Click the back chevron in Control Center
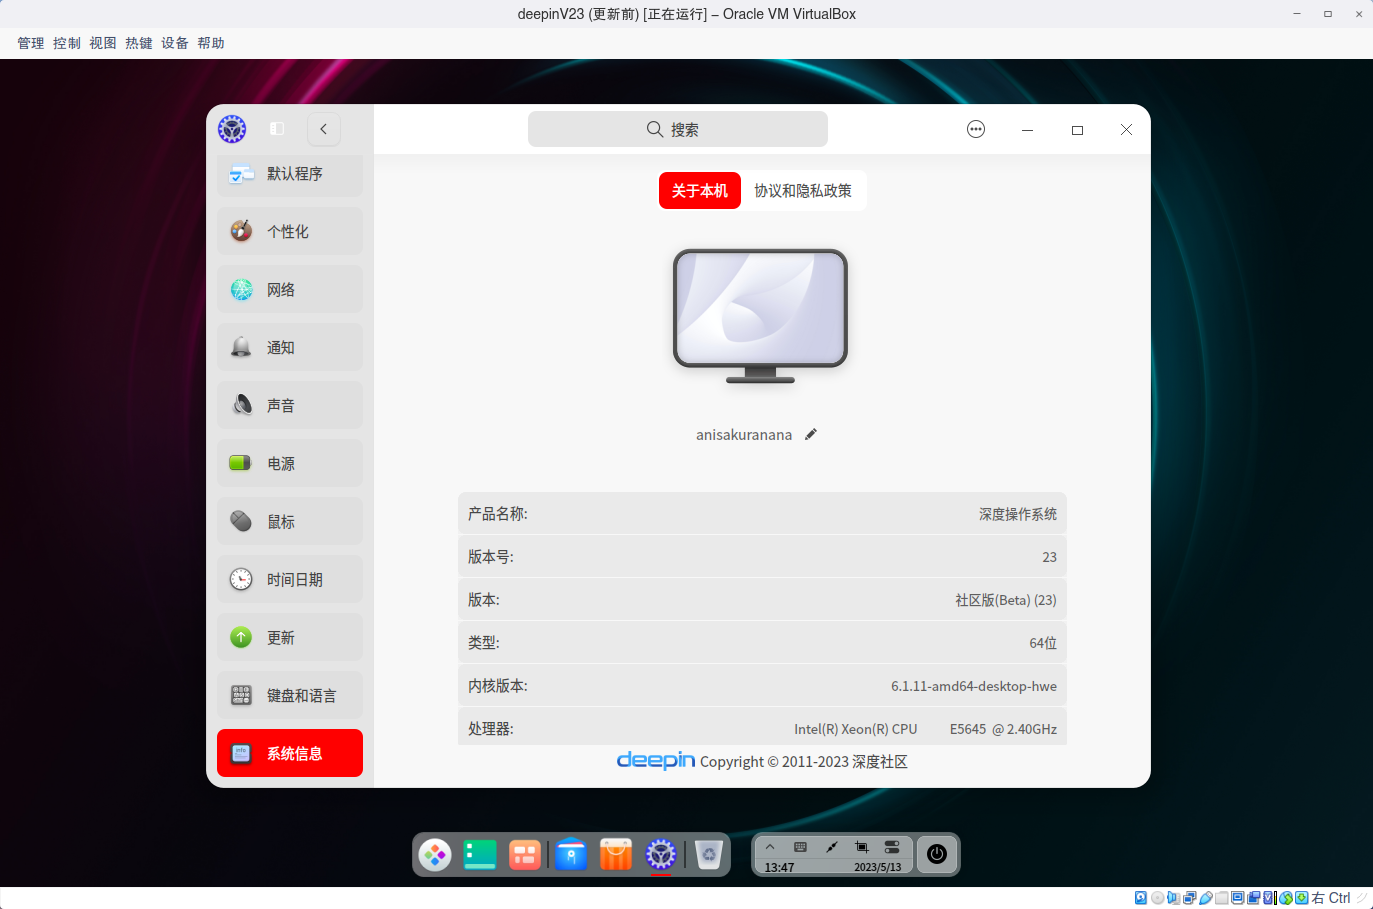The image size is (1373, 909). pyautogui.click(x=323, y=129)
